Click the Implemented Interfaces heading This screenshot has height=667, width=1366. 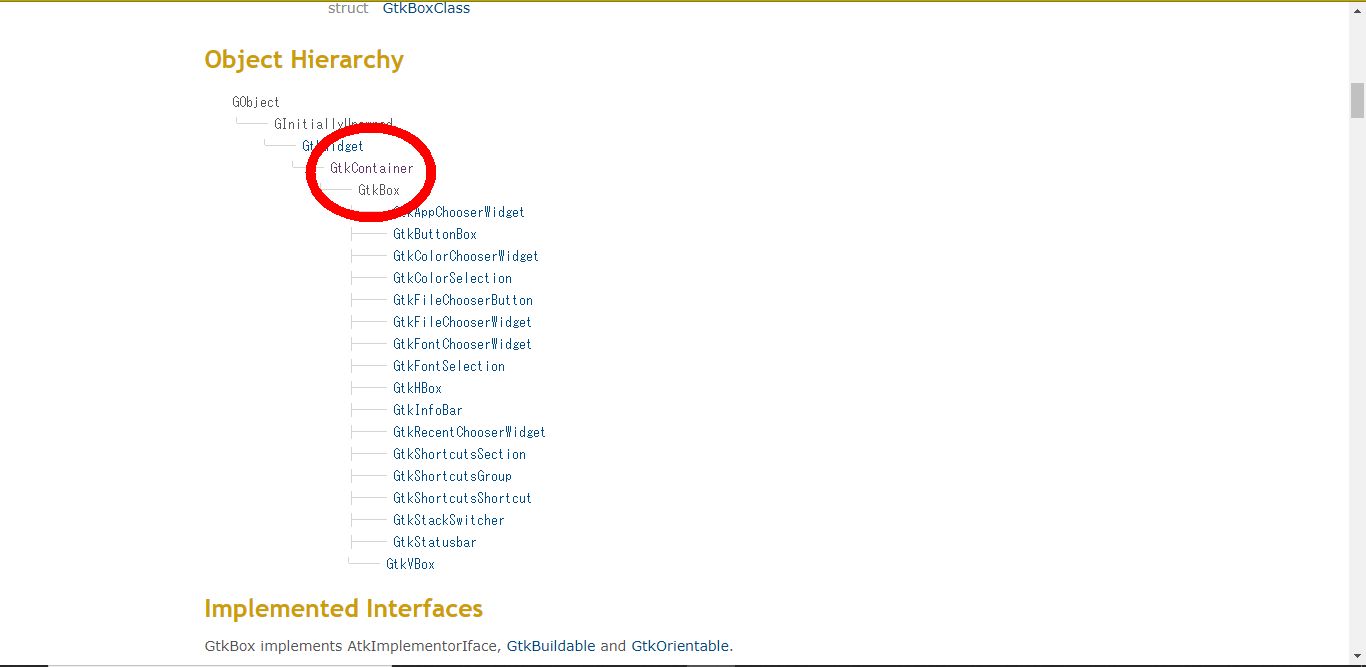344,608
